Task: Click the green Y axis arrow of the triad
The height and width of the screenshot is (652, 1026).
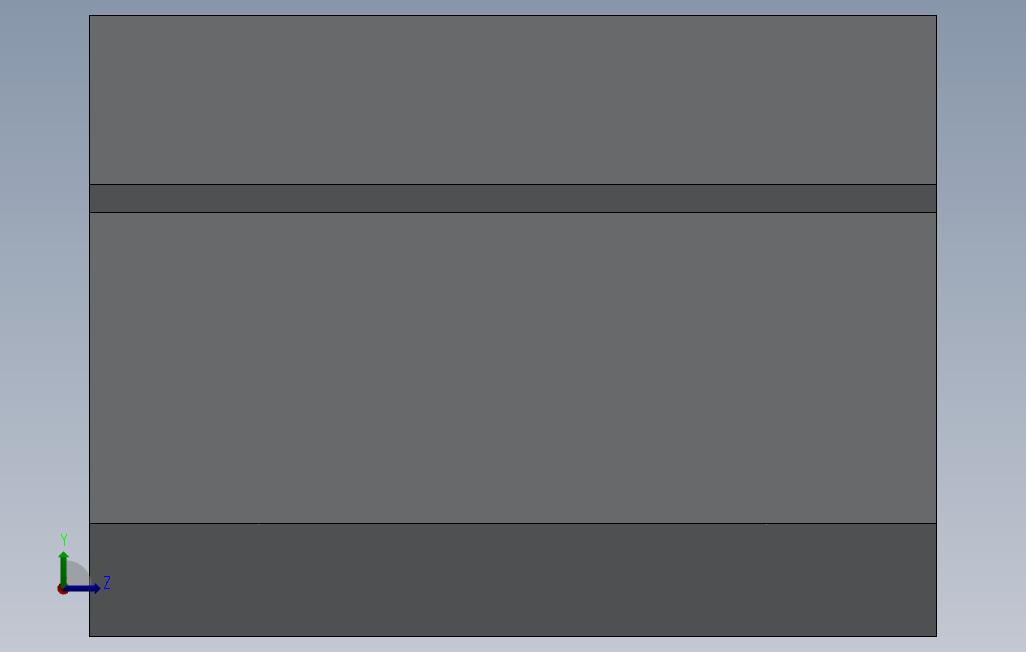Action: [63, 568]
